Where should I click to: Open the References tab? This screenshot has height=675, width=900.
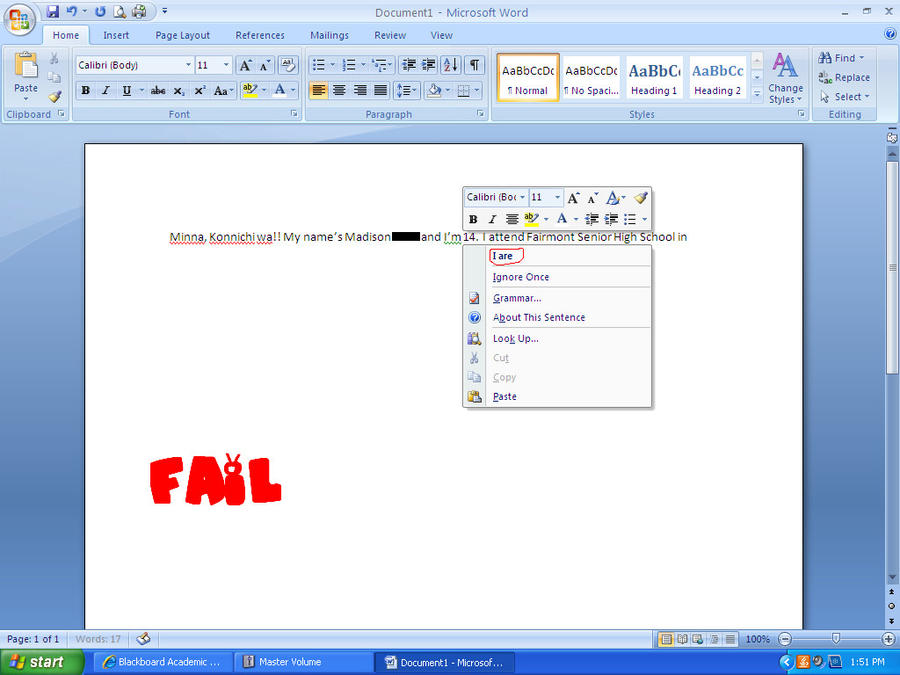pos(260,35)
